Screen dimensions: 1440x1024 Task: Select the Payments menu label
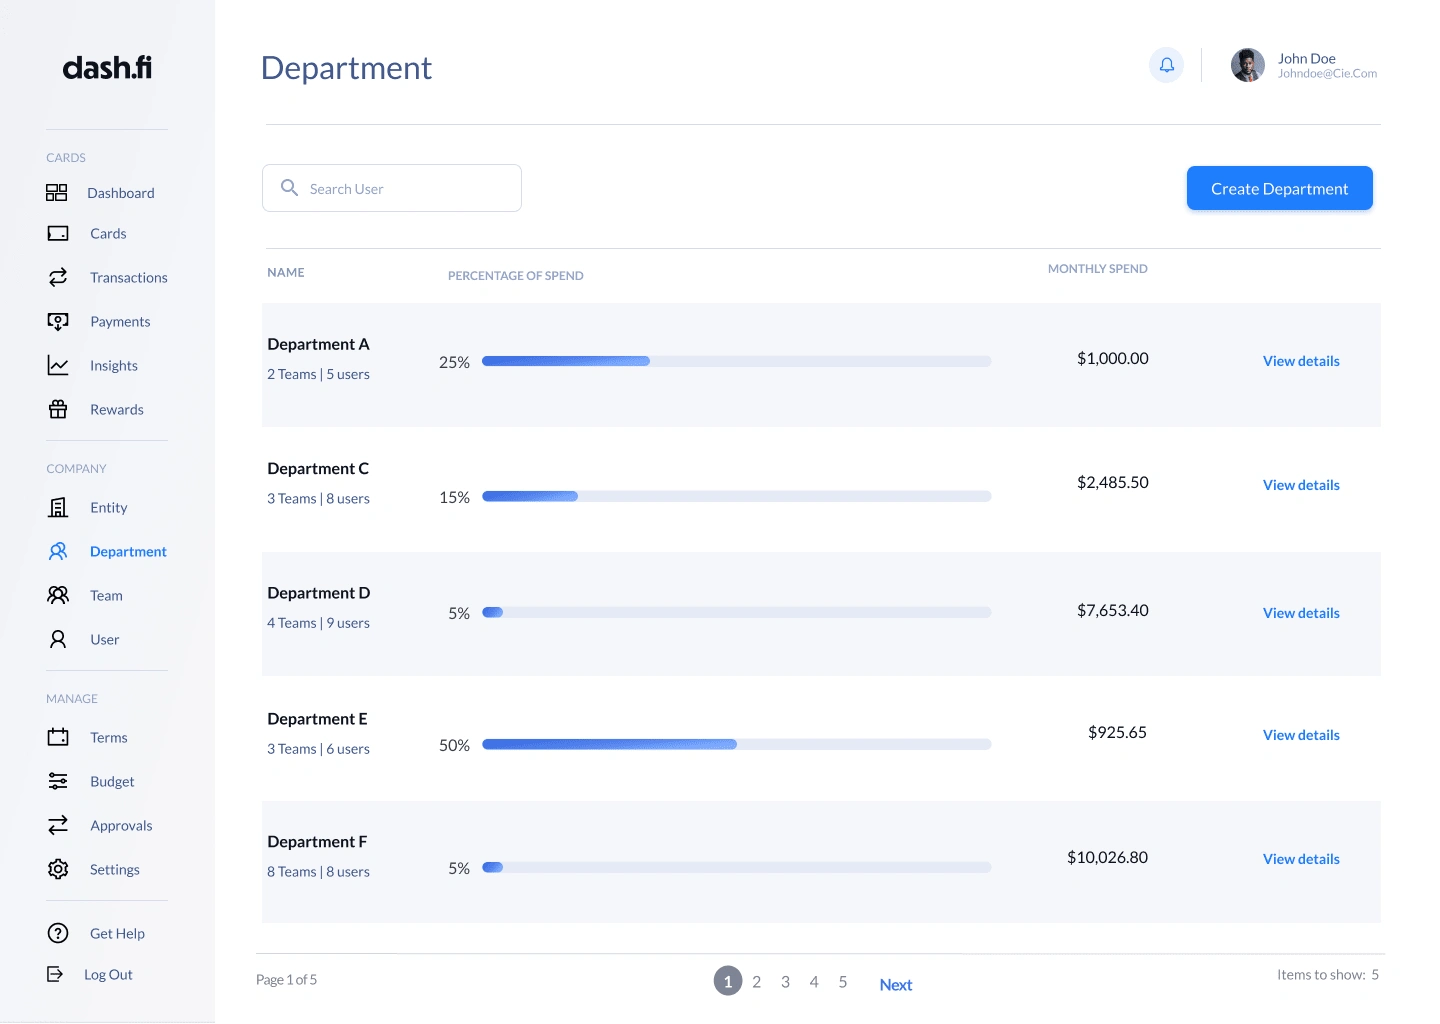(120, 321)
